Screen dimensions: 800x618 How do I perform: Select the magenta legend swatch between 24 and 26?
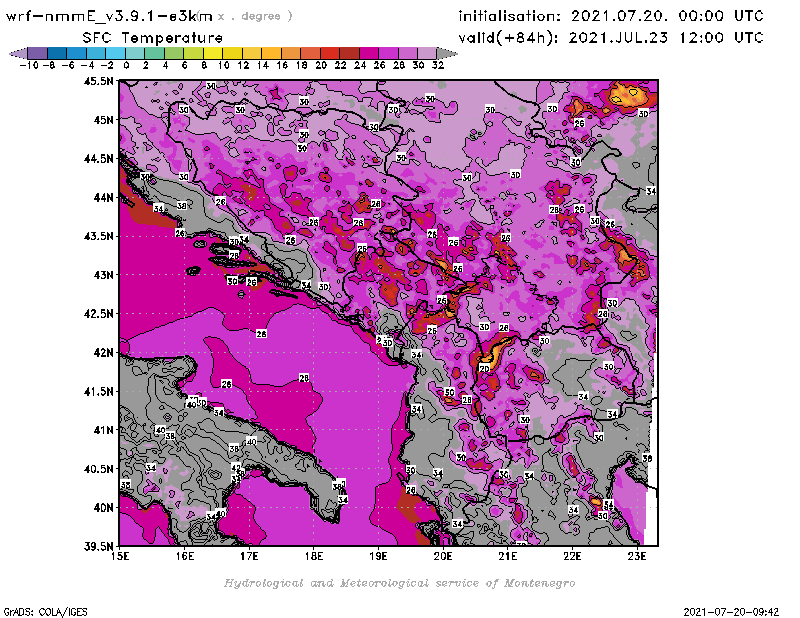(369, 53)
